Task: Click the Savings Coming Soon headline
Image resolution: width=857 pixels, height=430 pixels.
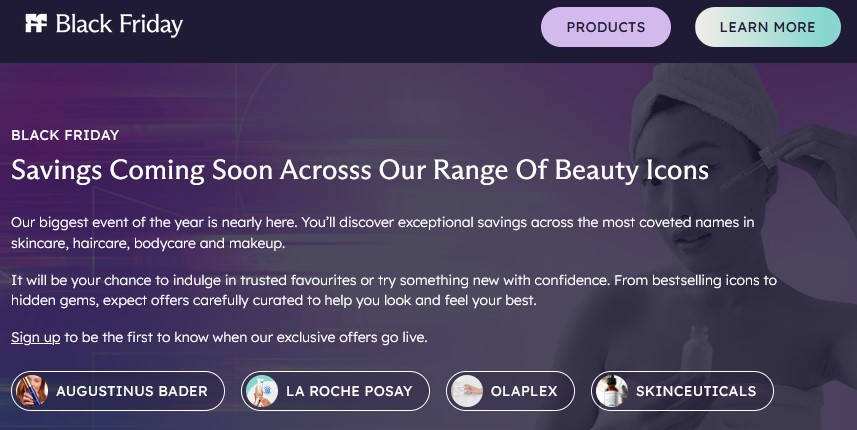Action: 360,170
